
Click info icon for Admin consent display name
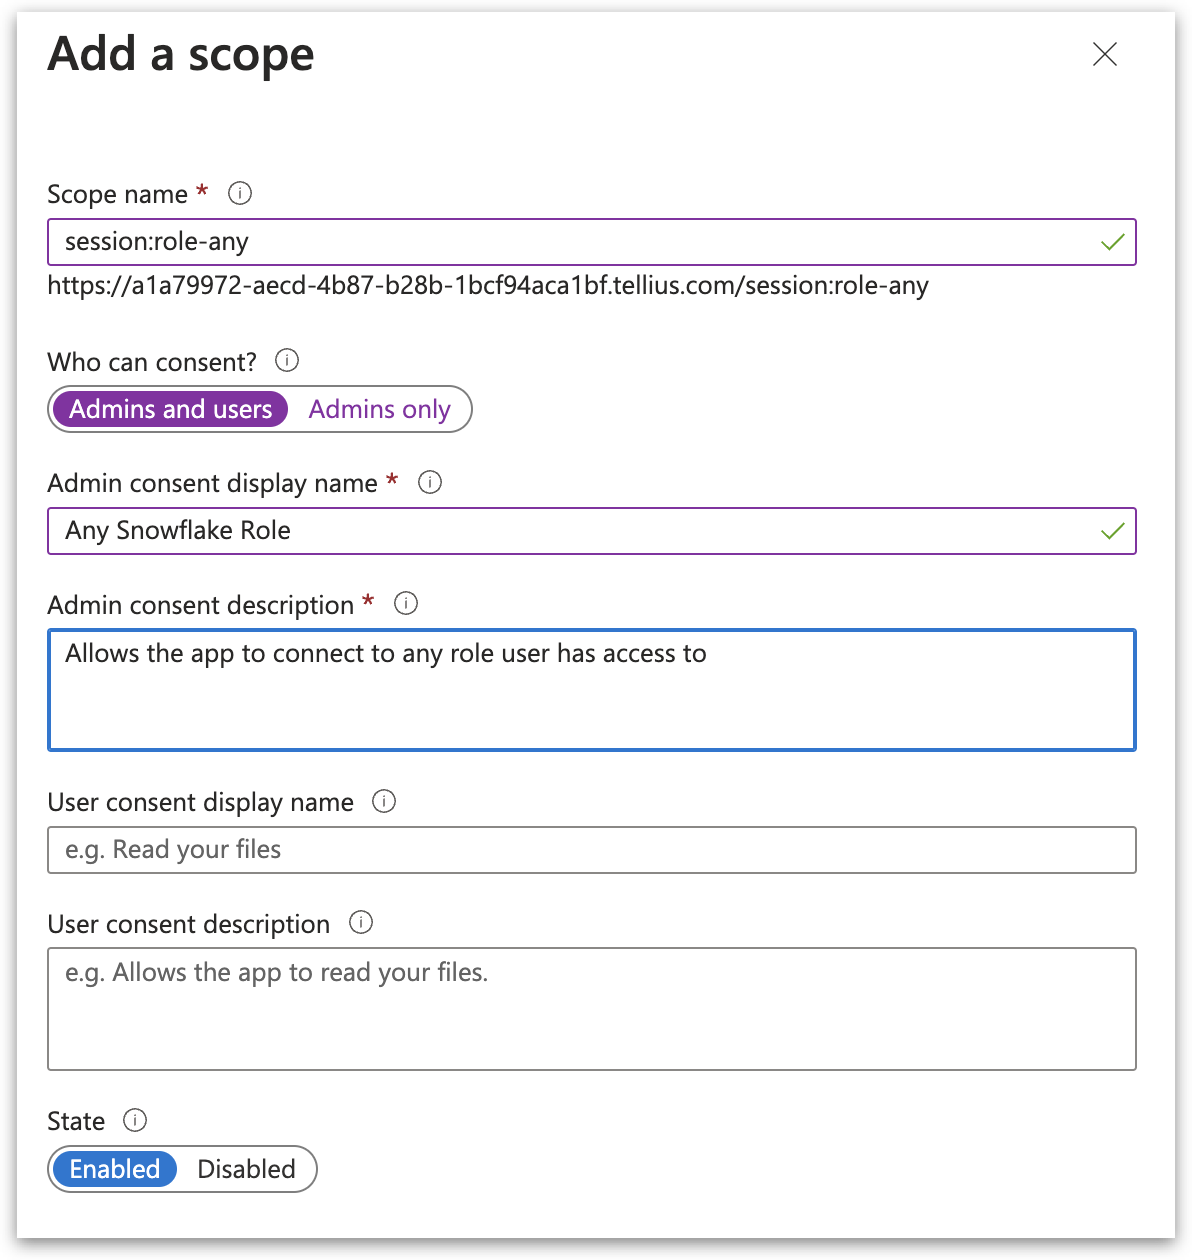(429, 483)
